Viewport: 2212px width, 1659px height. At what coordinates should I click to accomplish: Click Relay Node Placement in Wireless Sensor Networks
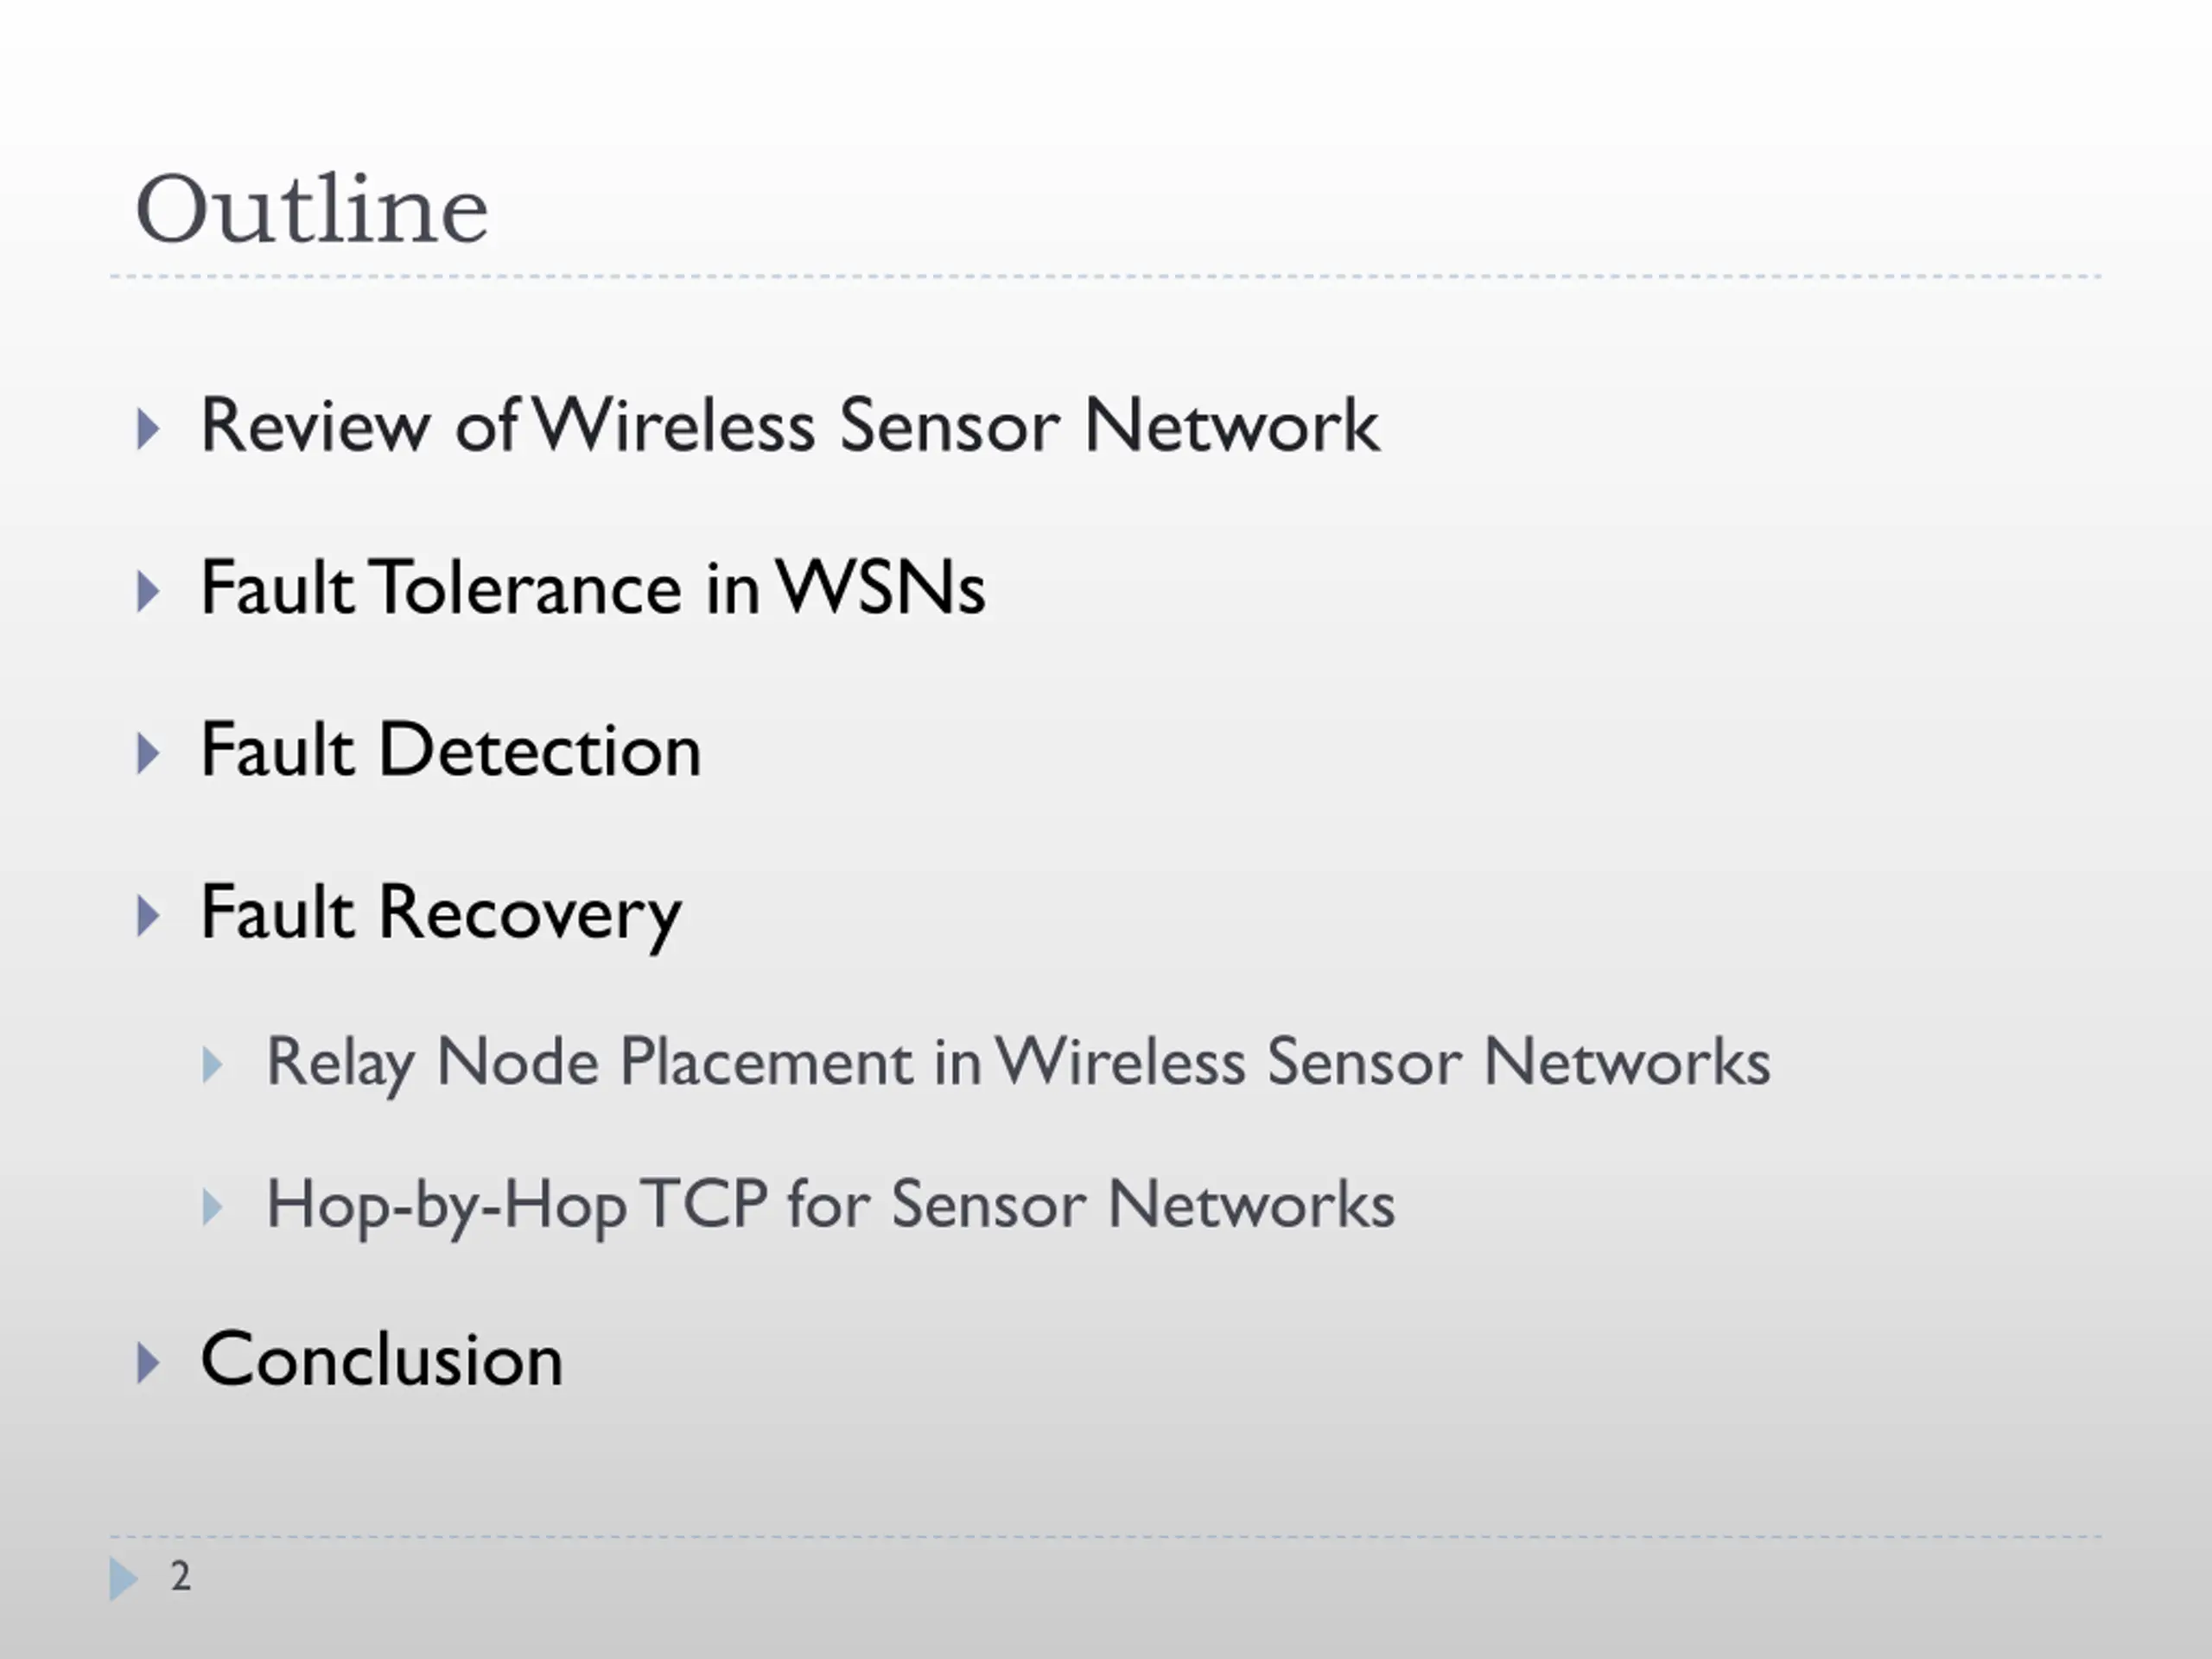click(x=1018, y=1064)
